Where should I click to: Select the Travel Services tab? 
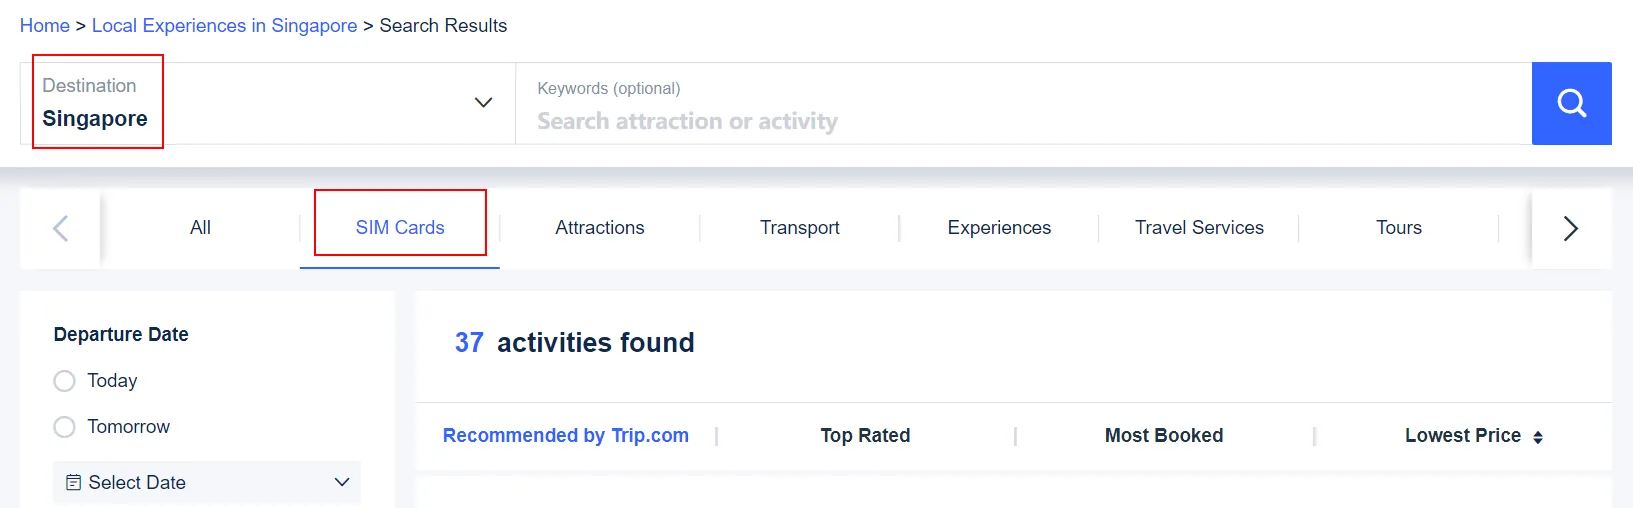pyautogui.click(x=1199, y=228)
